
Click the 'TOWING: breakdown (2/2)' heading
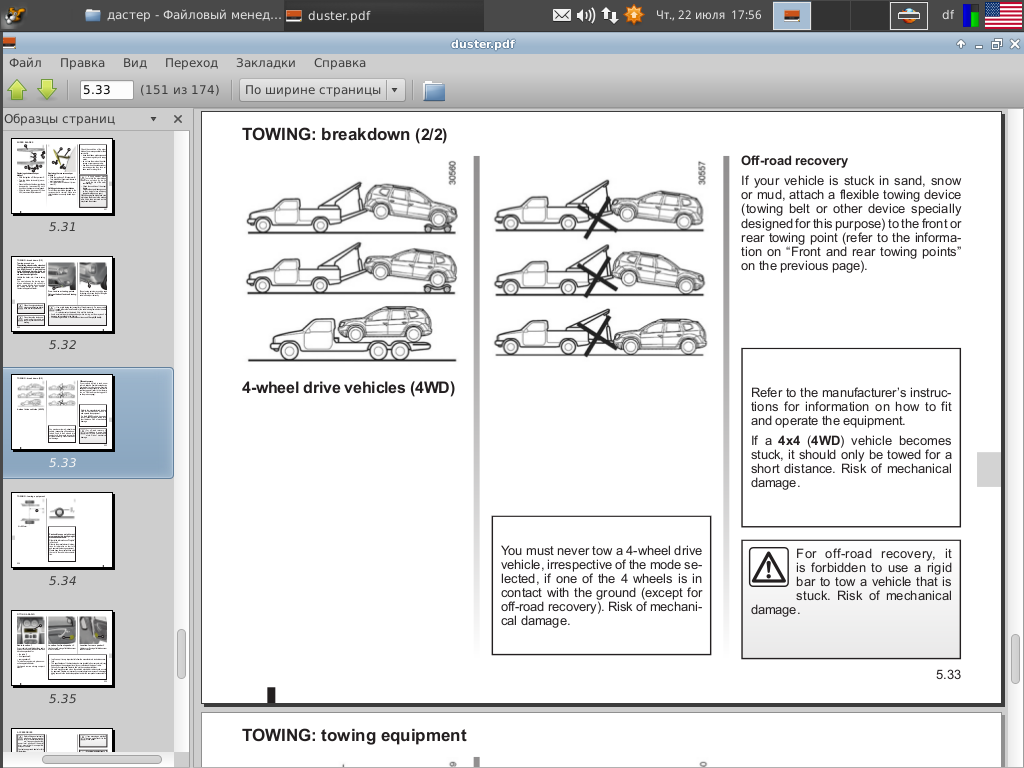click(344, 135)
